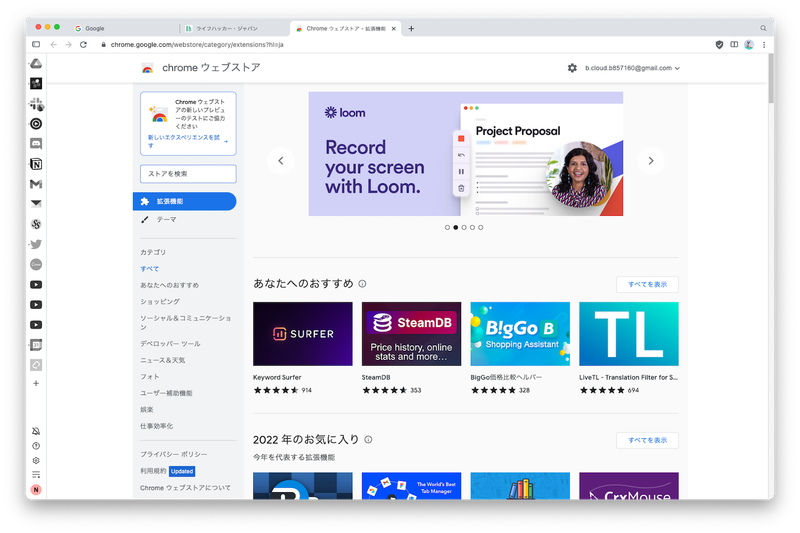
Task: Choose ショッピング category
Action: click(160, 301)
